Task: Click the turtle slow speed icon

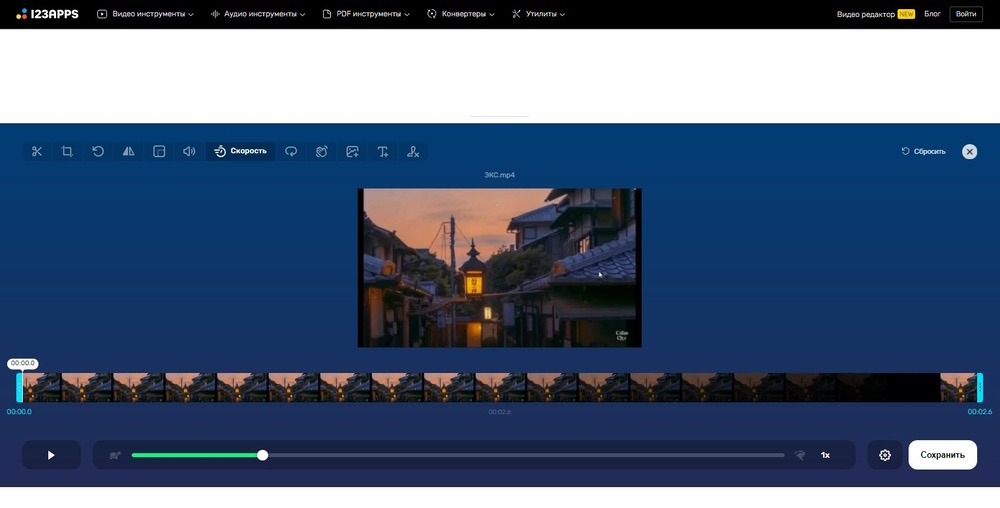Action: pyautogui.click(x=115, y=455)
